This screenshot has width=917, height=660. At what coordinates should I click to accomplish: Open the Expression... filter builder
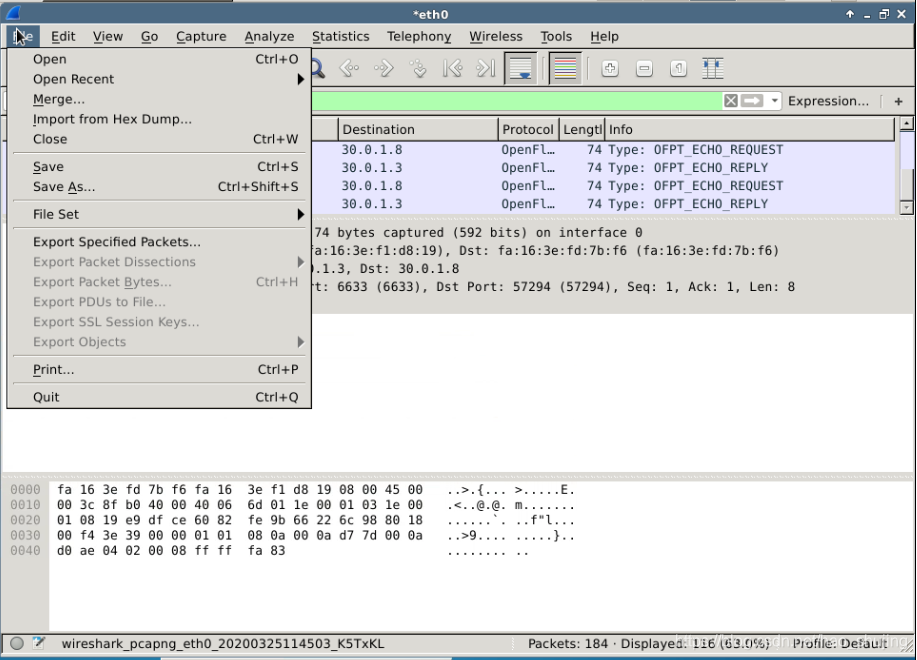[828, 101]
